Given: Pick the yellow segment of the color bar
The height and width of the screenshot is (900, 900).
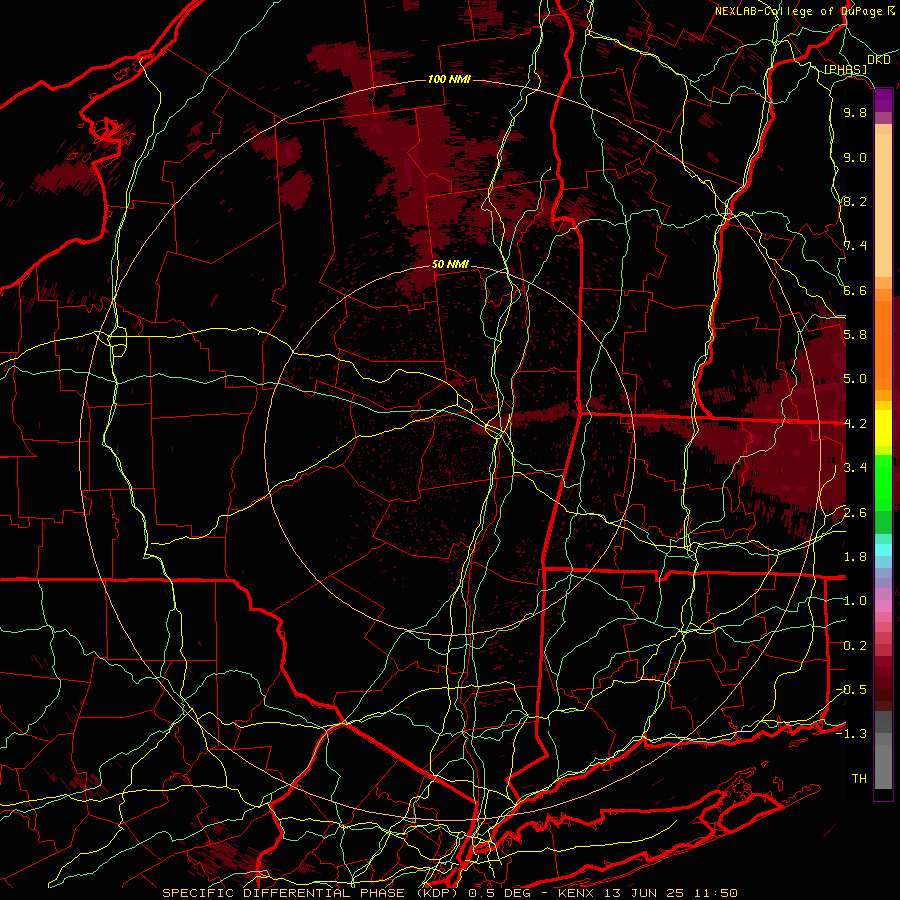Looking at the screenshot, I should click(883, 428).
